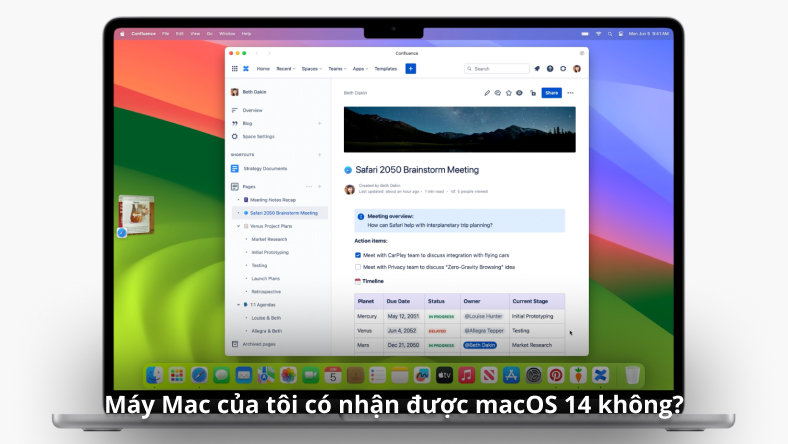
Task: Open the Teams dropdown
Action: point(337,69)
